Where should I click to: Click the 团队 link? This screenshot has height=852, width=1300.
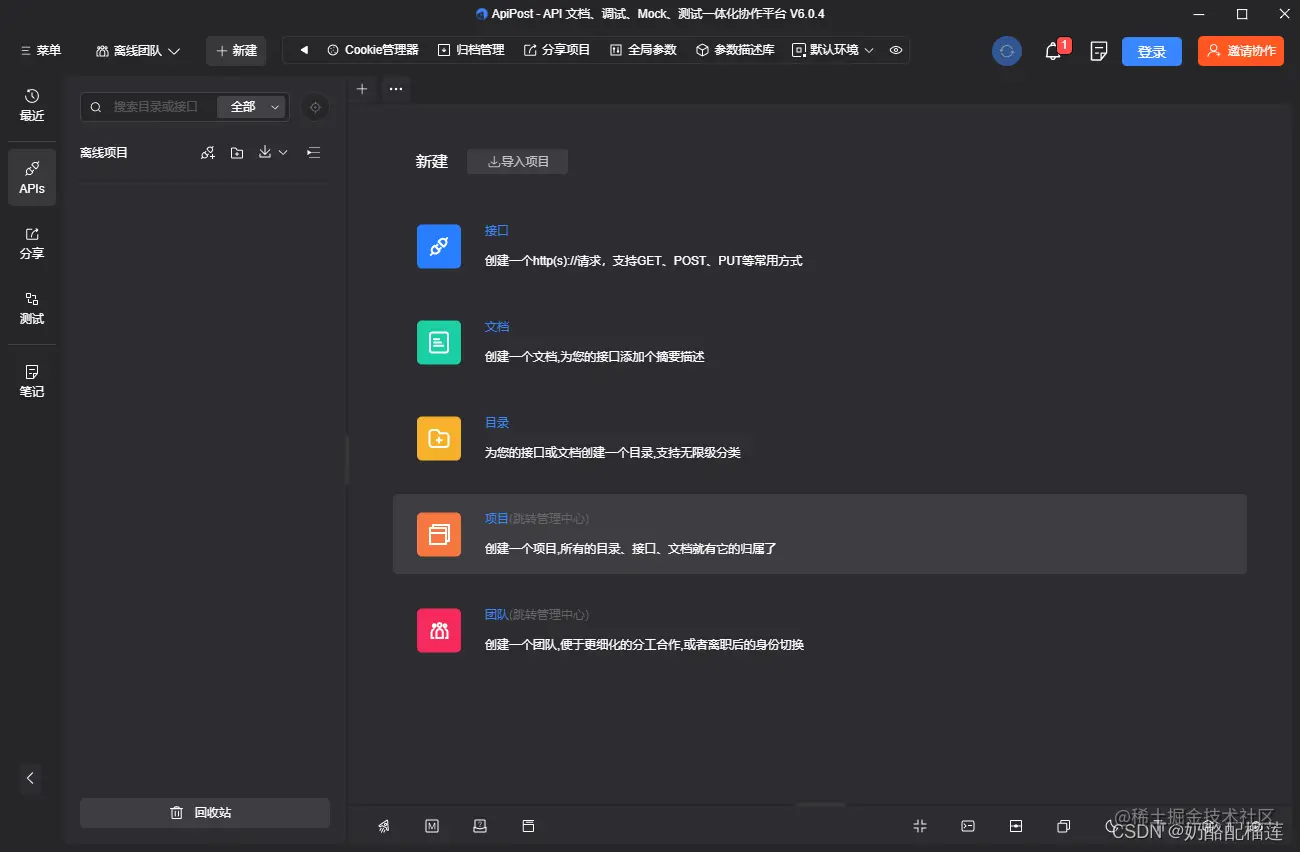coord(497,615)
